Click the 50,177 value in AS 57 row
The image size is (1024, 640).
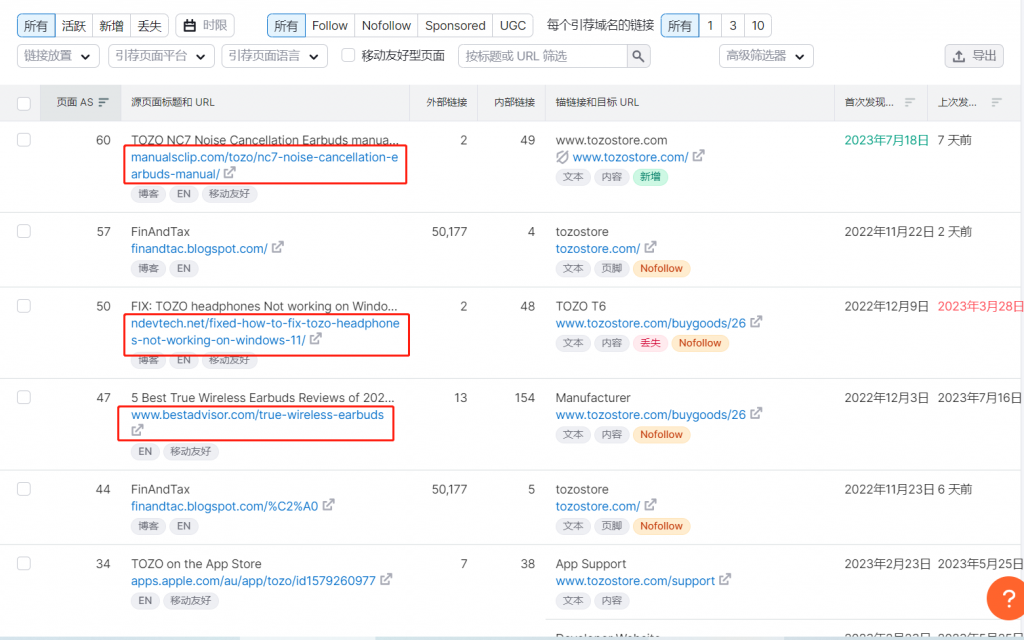pos(449,231)
